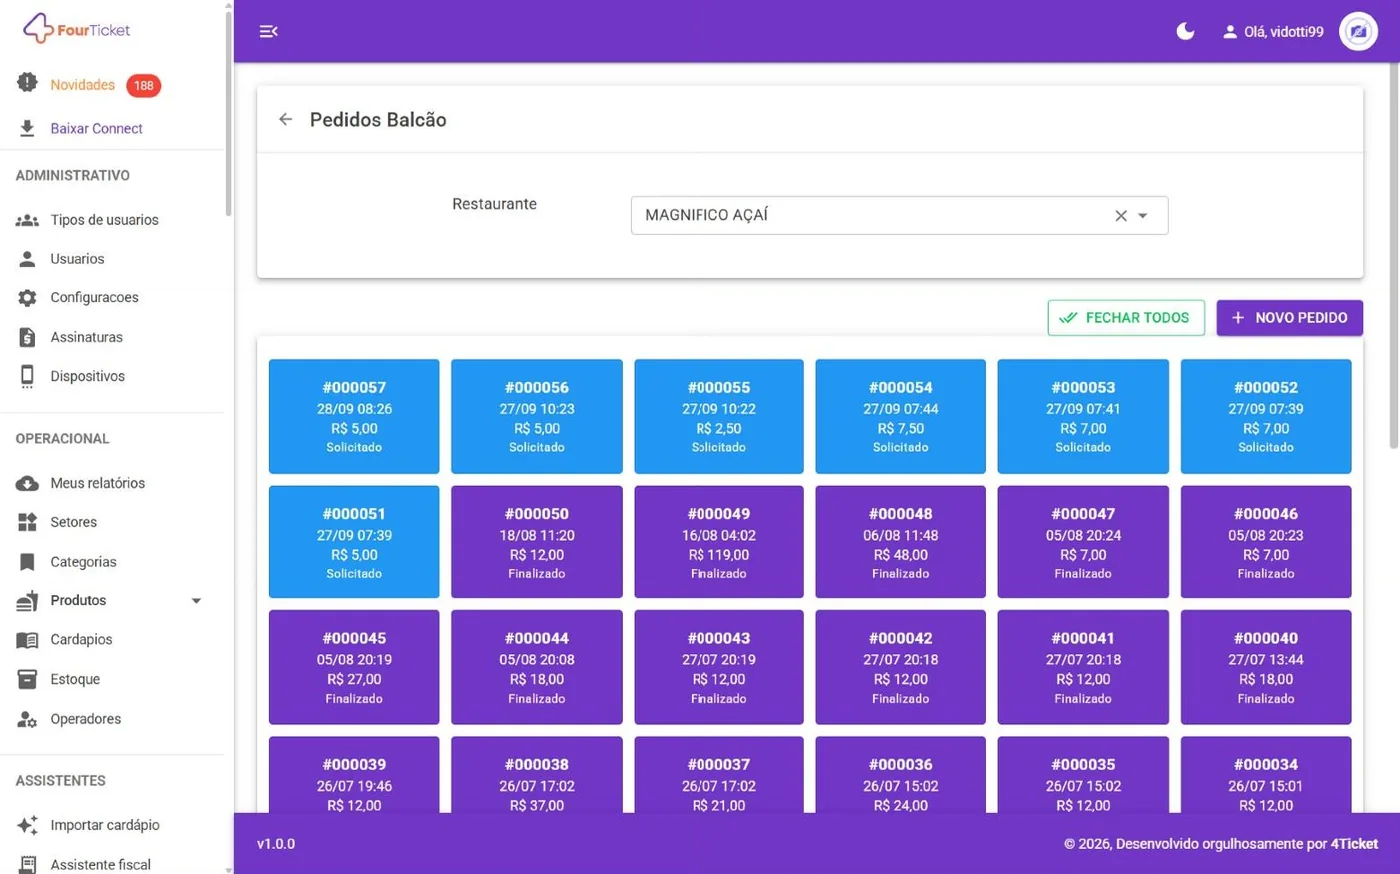Open order card #000057

point(354,416)
